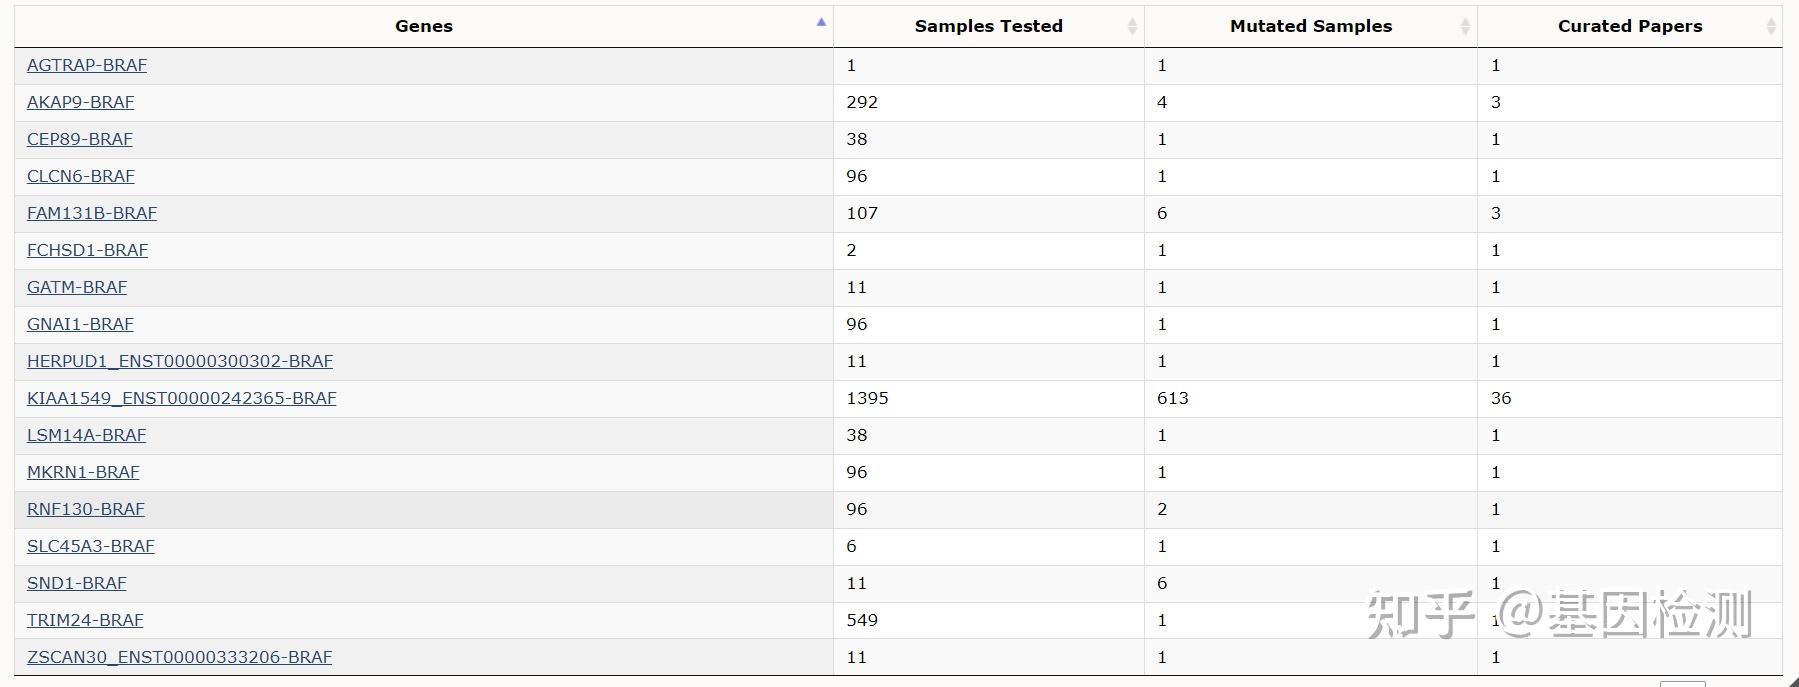Open the AKAP9-BRAF fusion link
Image resolution: width=1799 pixels, height=687 pixels.
click(x=80, y=102)
